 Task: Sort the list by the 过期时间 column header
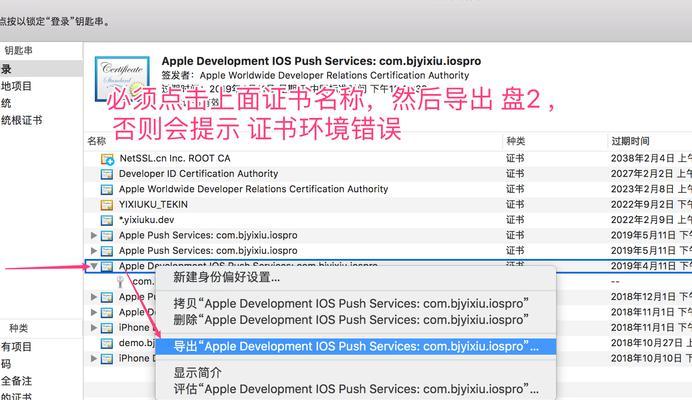coord(630,141)
